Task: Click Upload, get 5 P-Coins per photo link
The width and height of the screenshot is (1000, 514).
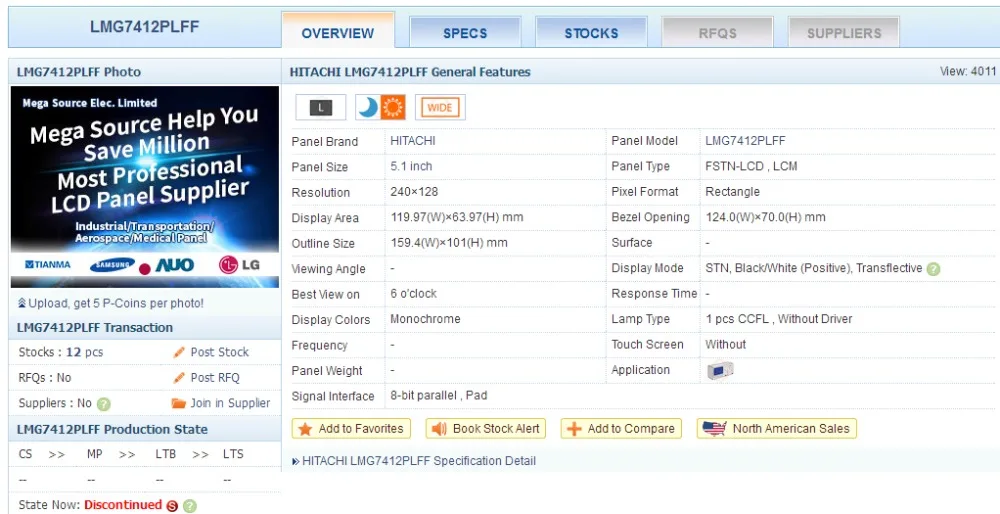Action: tap(116, 304)
